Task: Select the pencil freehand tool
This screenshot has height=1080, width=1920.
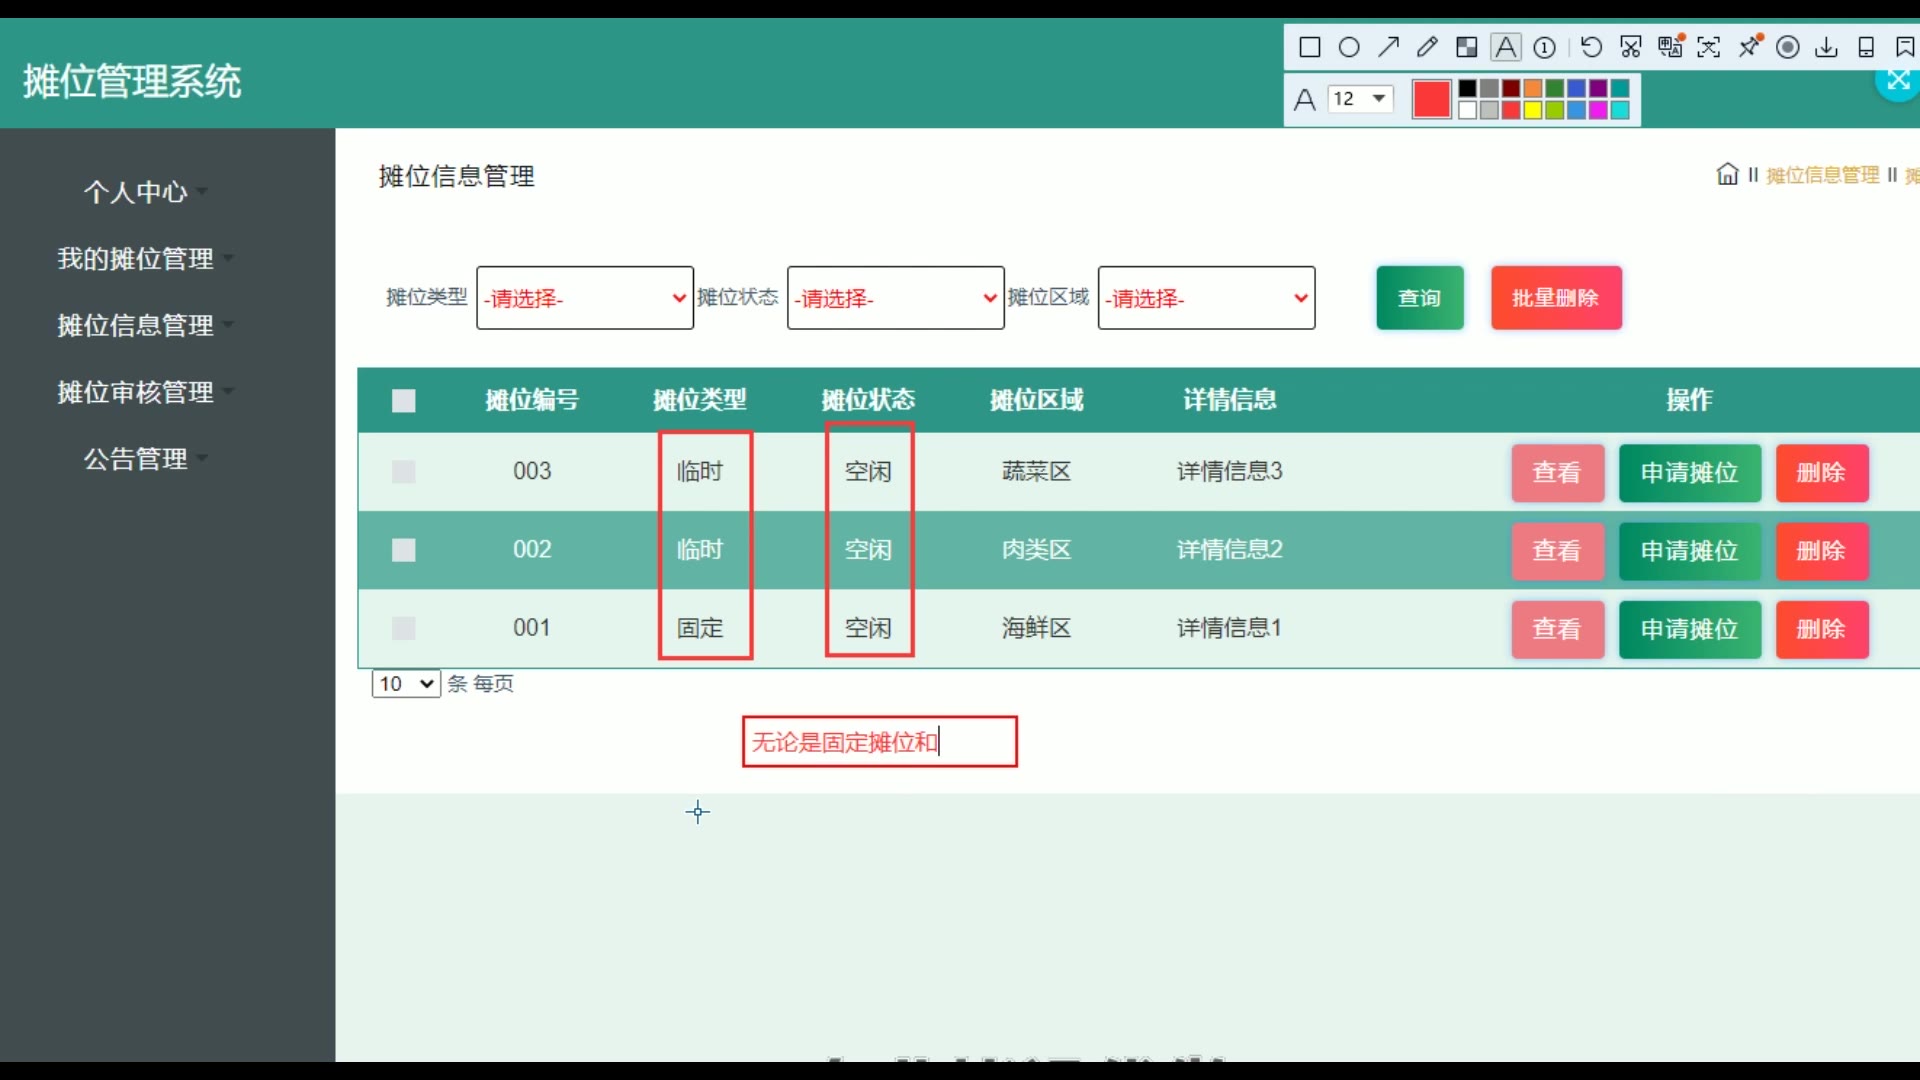Action: (x=1427, y=47)
